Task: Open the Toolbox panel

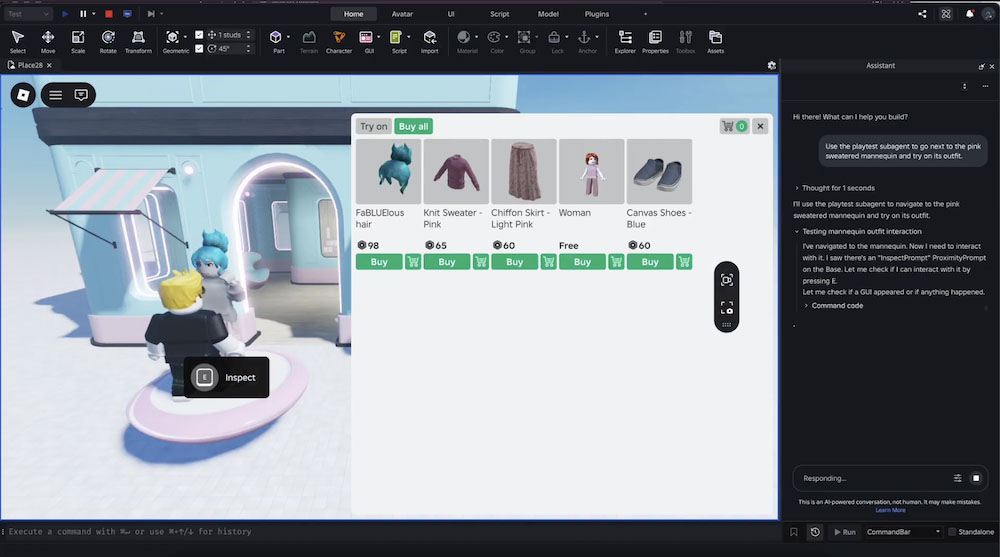Action: click(x=686, y=41)
